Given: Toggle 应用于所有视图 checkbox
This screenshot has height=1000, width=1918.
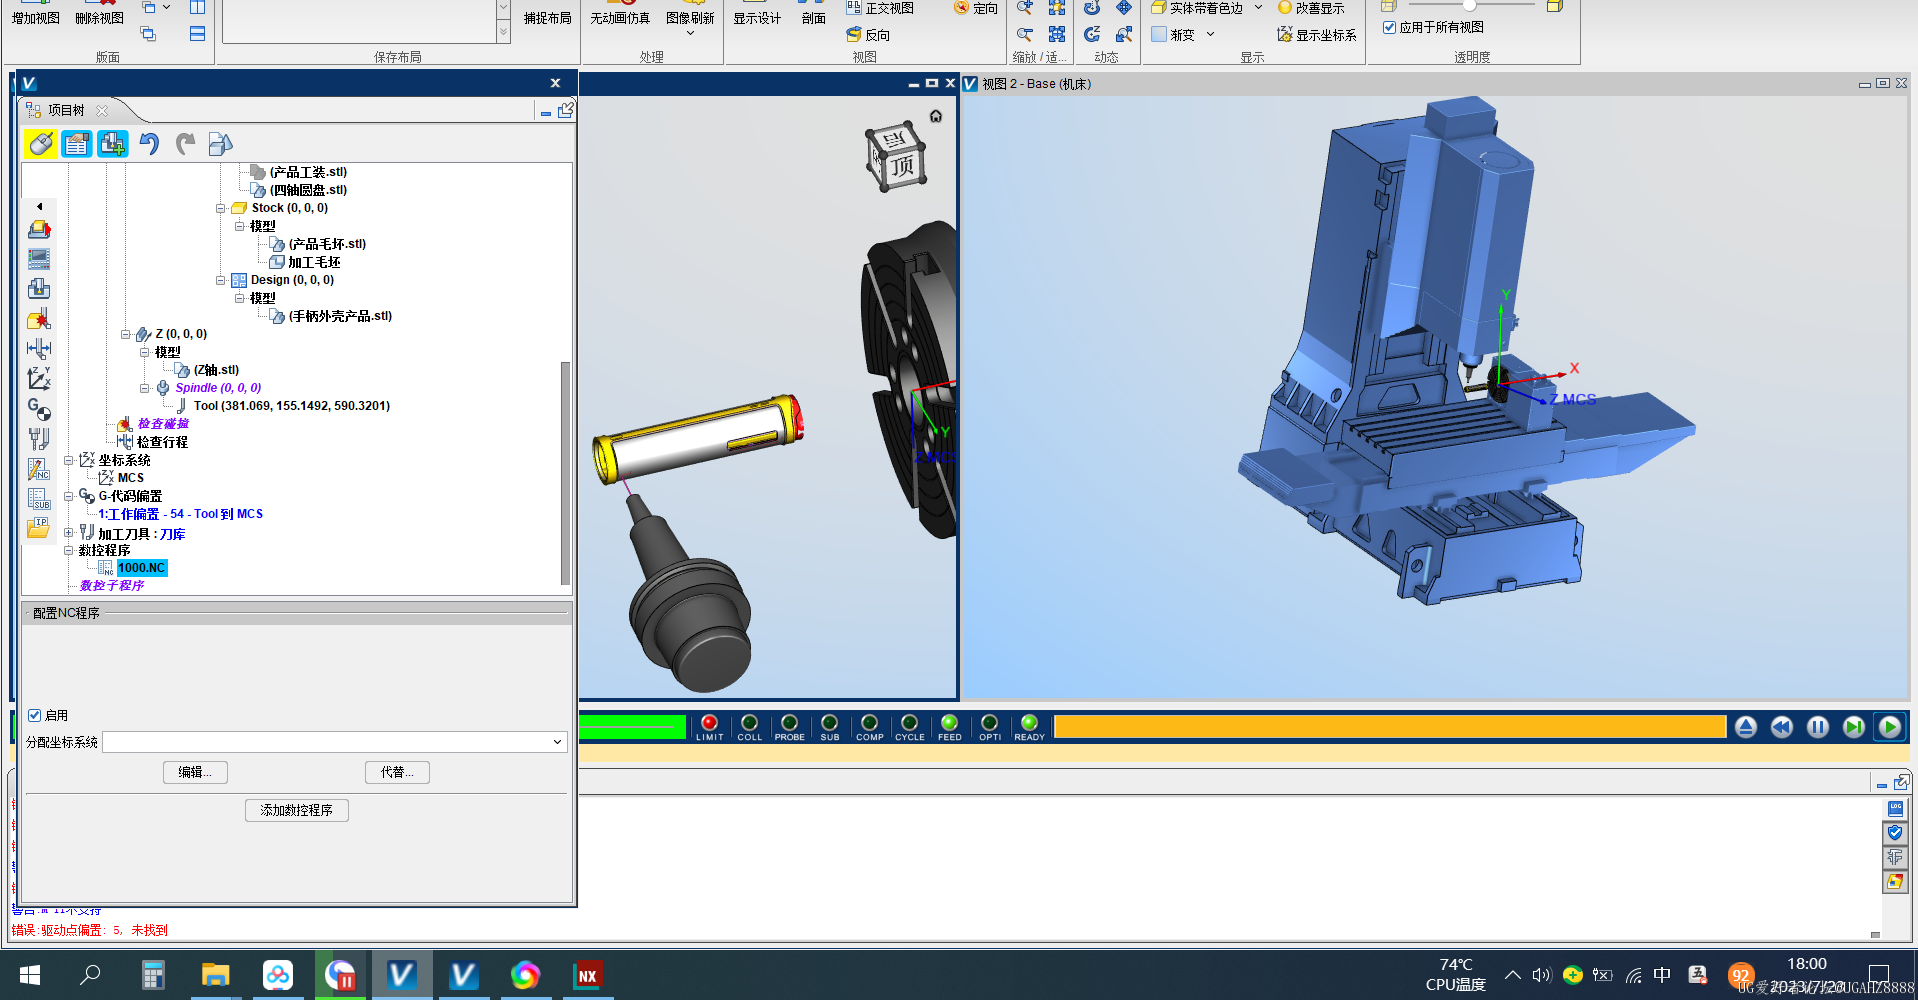Looking at the screenshot, I should (x=1389, y=27).
